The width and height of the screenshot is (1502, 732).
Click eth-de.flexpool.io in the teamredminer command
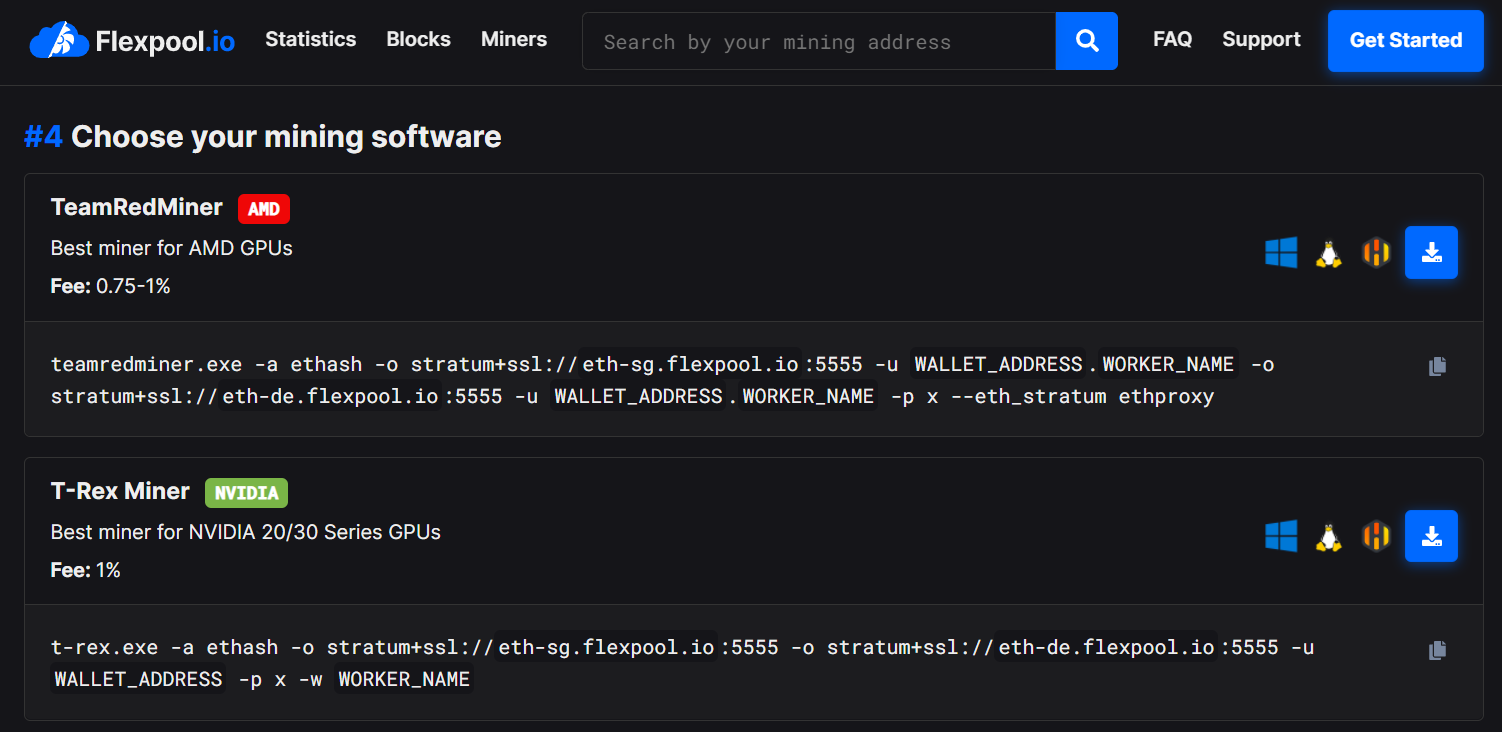pyautogui.click(x=331, y=396)
